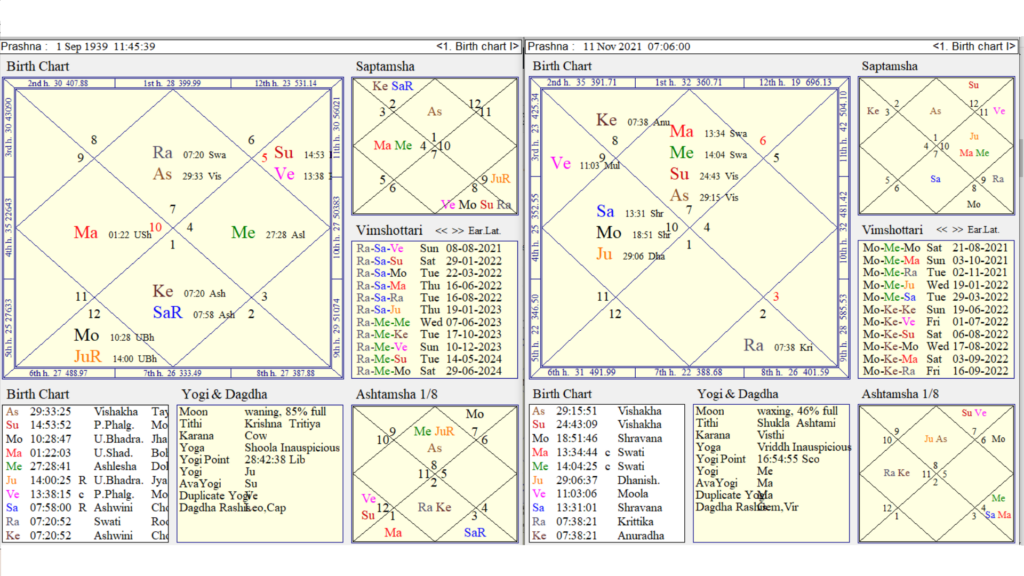Click the Ma 13:34:44 Swati table row
The width and height of the screenshot is (1024, 576).
[x=607, y=452]
